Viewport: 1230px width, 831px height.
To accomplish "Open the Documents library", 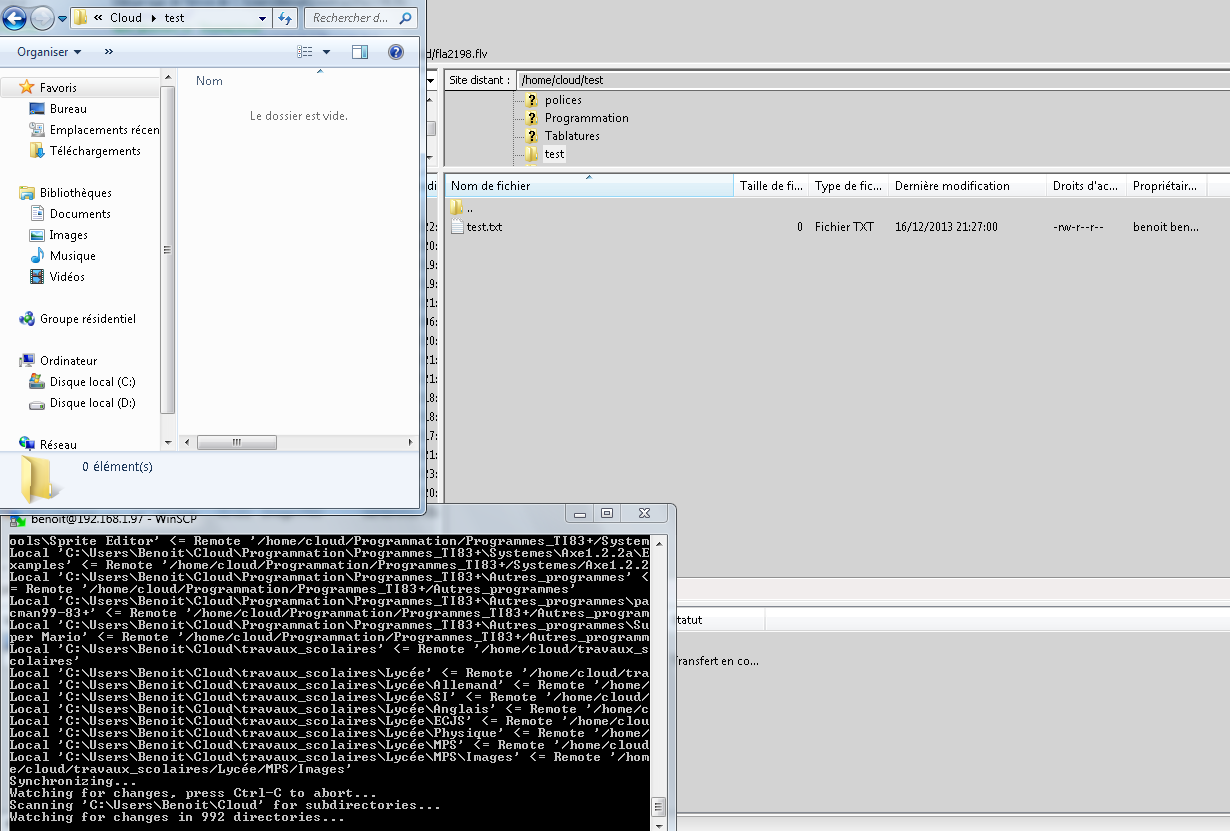I will 80,214.
